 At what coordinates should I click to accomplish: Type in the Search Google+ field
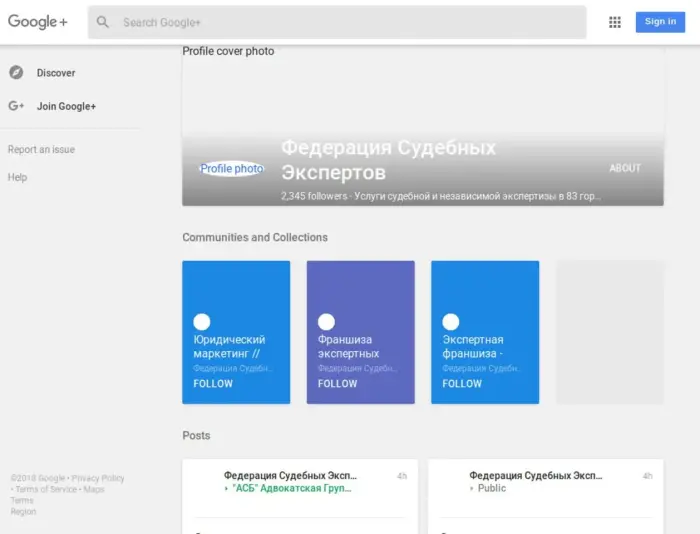(x=340, y=22)
